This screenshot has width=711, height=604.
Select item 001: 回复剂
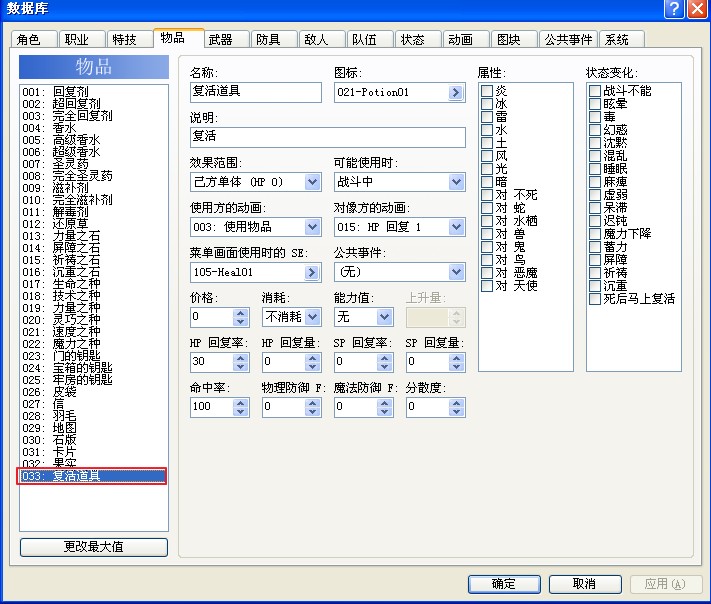click(94, 92)
